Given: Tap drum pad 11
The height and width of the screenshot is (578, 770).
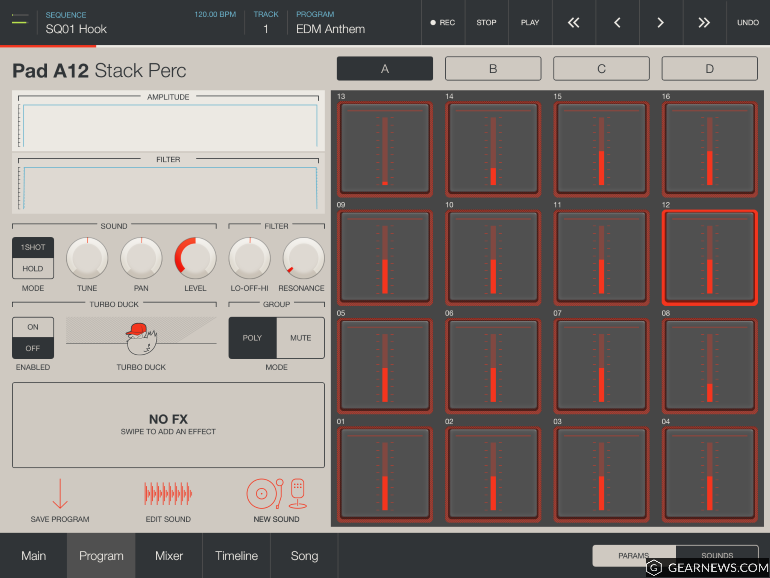Looking at the screenshot, I should (x=602, y=257).
